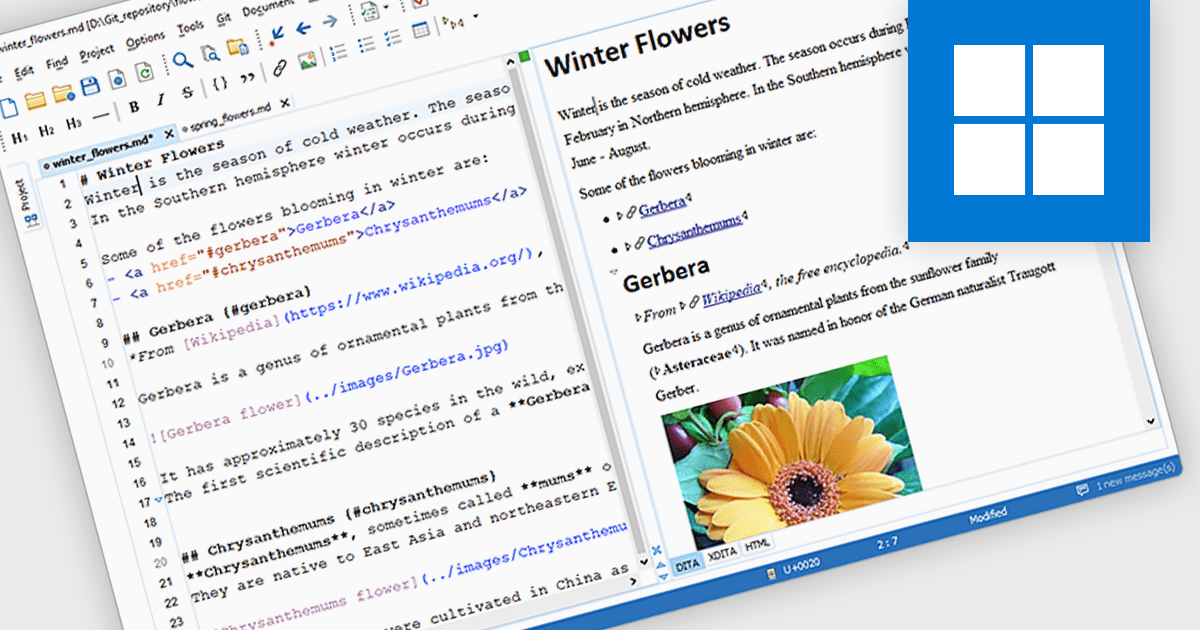Apply Italic formatting from the toolbar
The height and width of the screenshot is (630, 1200).
coord(160,102)
